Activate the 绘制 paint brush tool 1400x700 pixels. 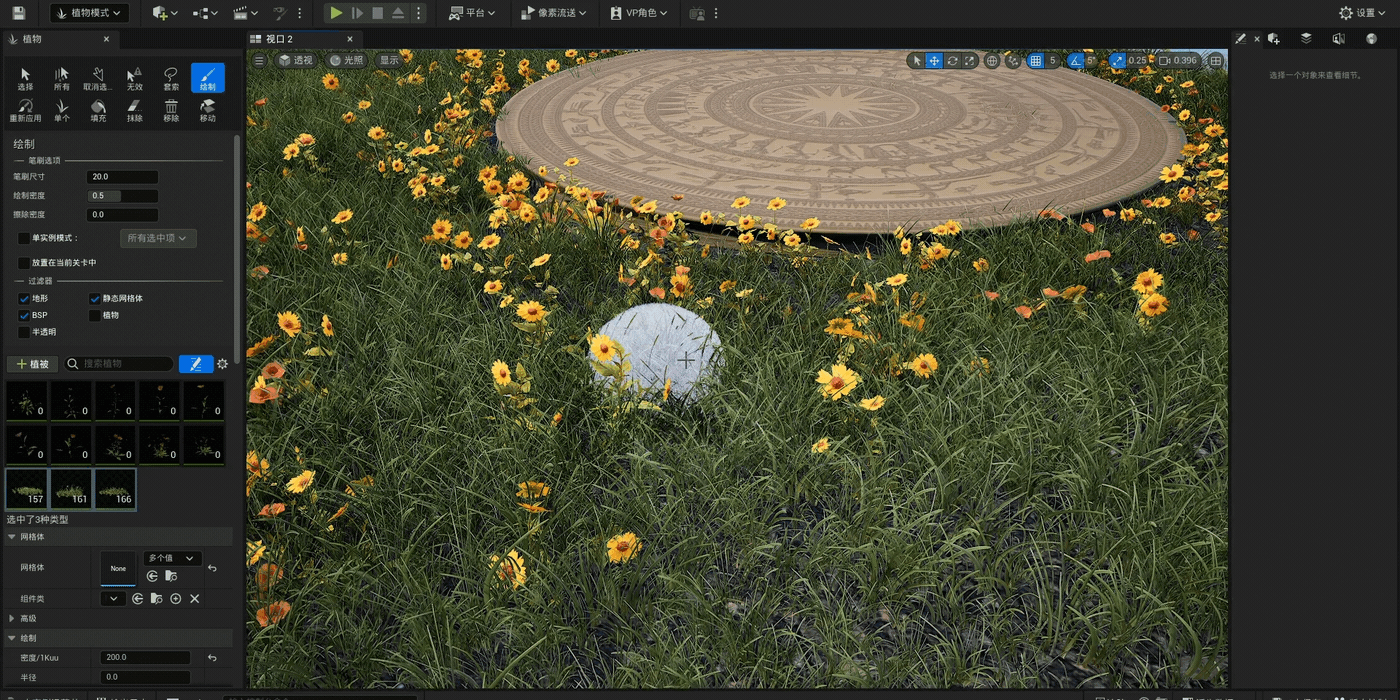(x=208, y=78)
